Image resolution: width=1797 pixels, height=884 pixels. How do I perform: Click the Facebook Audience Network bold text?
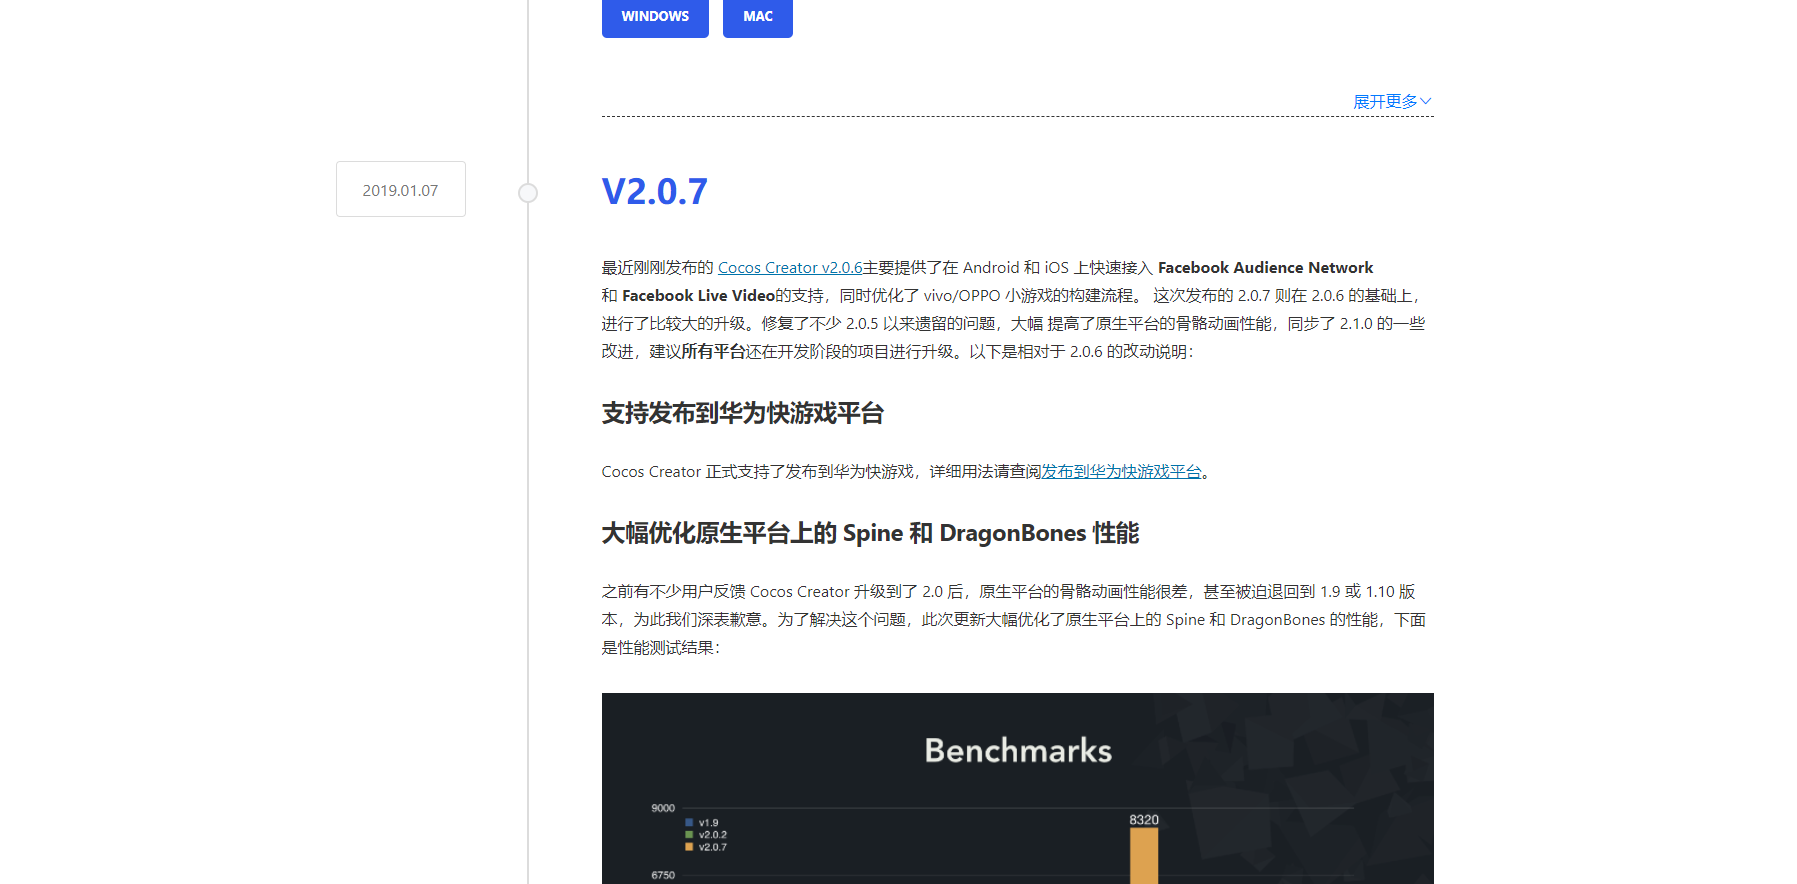pyautogui.click(x=1265, y=268)
